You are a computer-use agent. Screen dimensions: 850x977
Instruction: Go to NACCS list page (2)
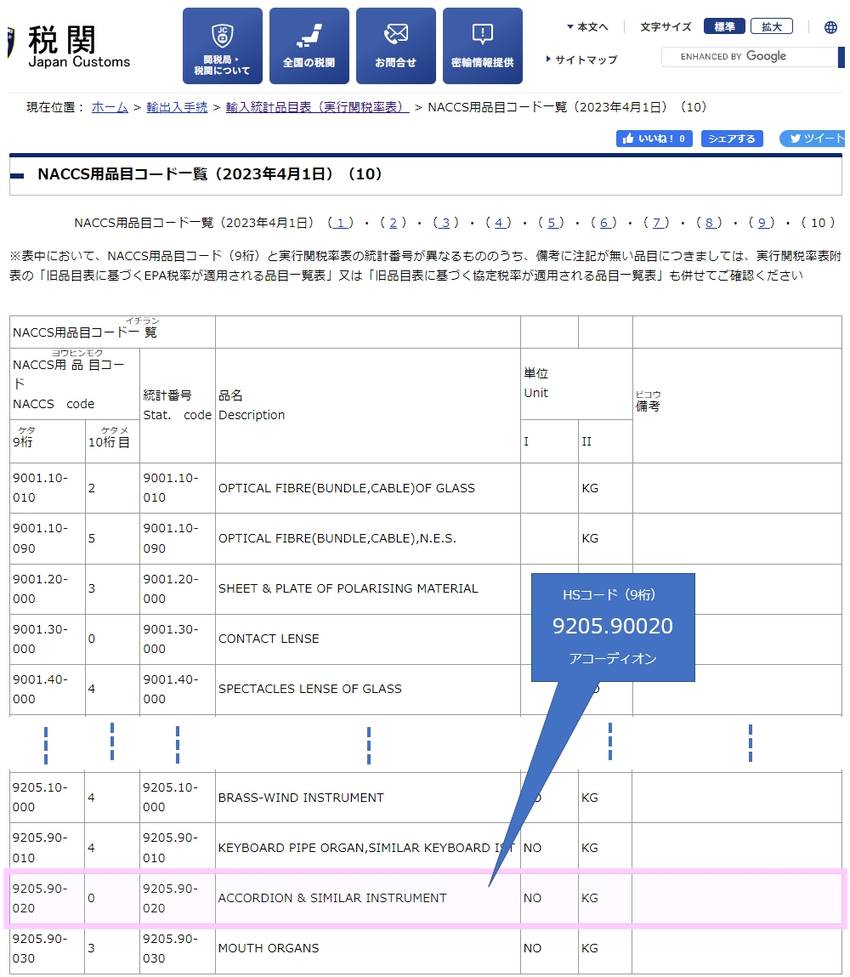[393, 222]
